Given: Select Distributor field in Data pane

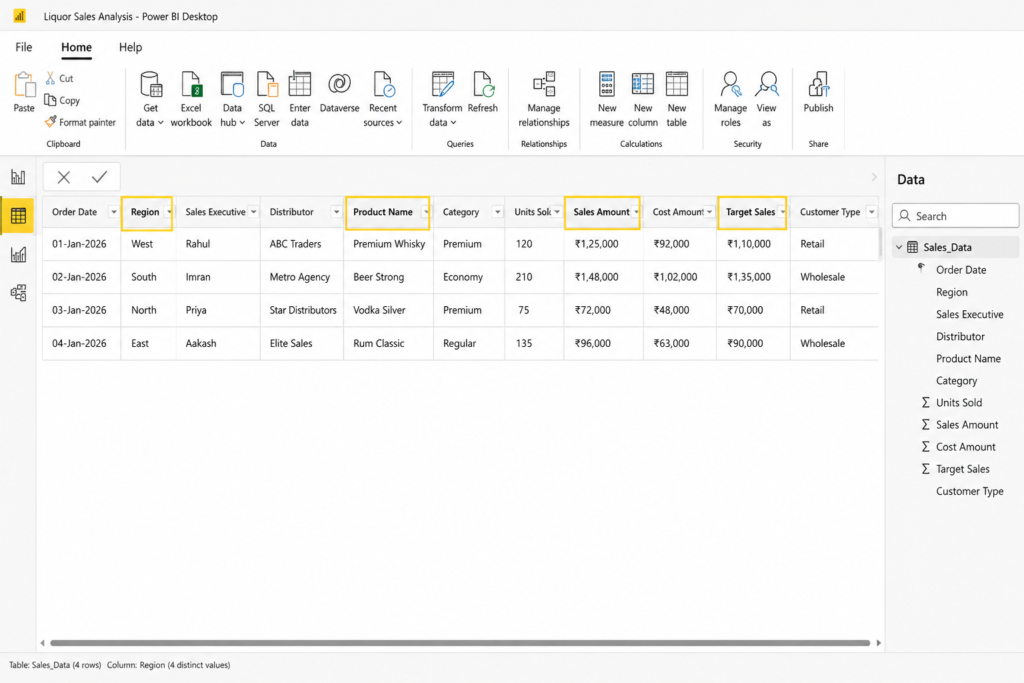Looking at the screenshot, I should (960, 336).
